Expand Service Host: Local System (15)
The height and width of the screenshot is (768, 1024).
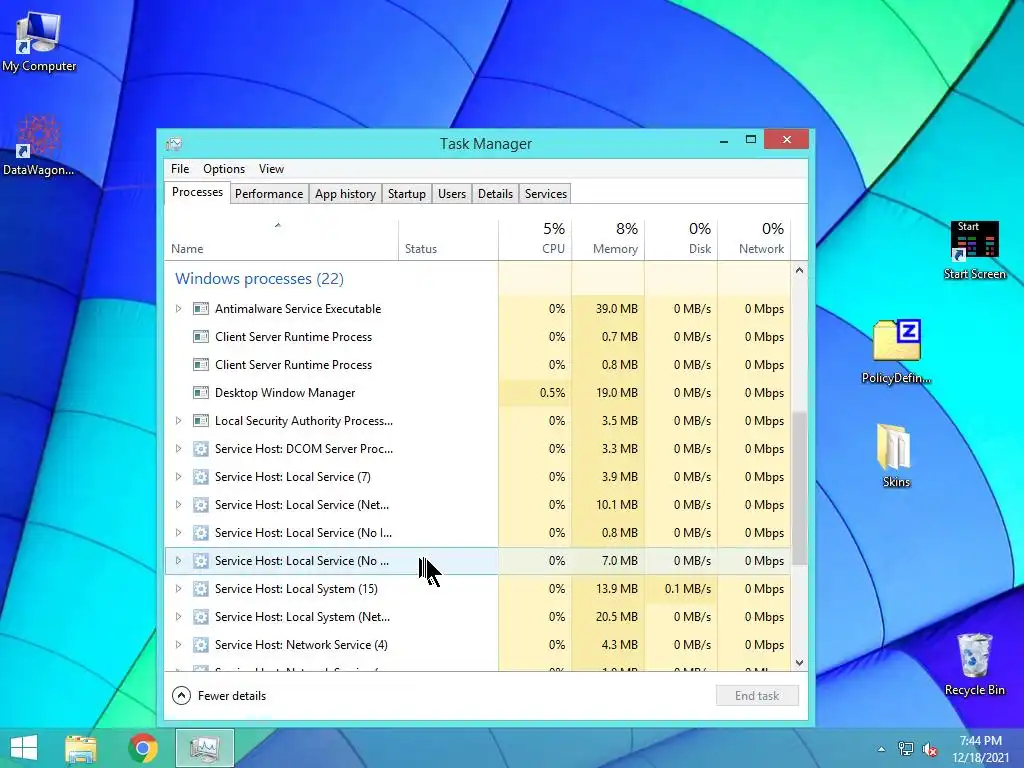(178, 589)
